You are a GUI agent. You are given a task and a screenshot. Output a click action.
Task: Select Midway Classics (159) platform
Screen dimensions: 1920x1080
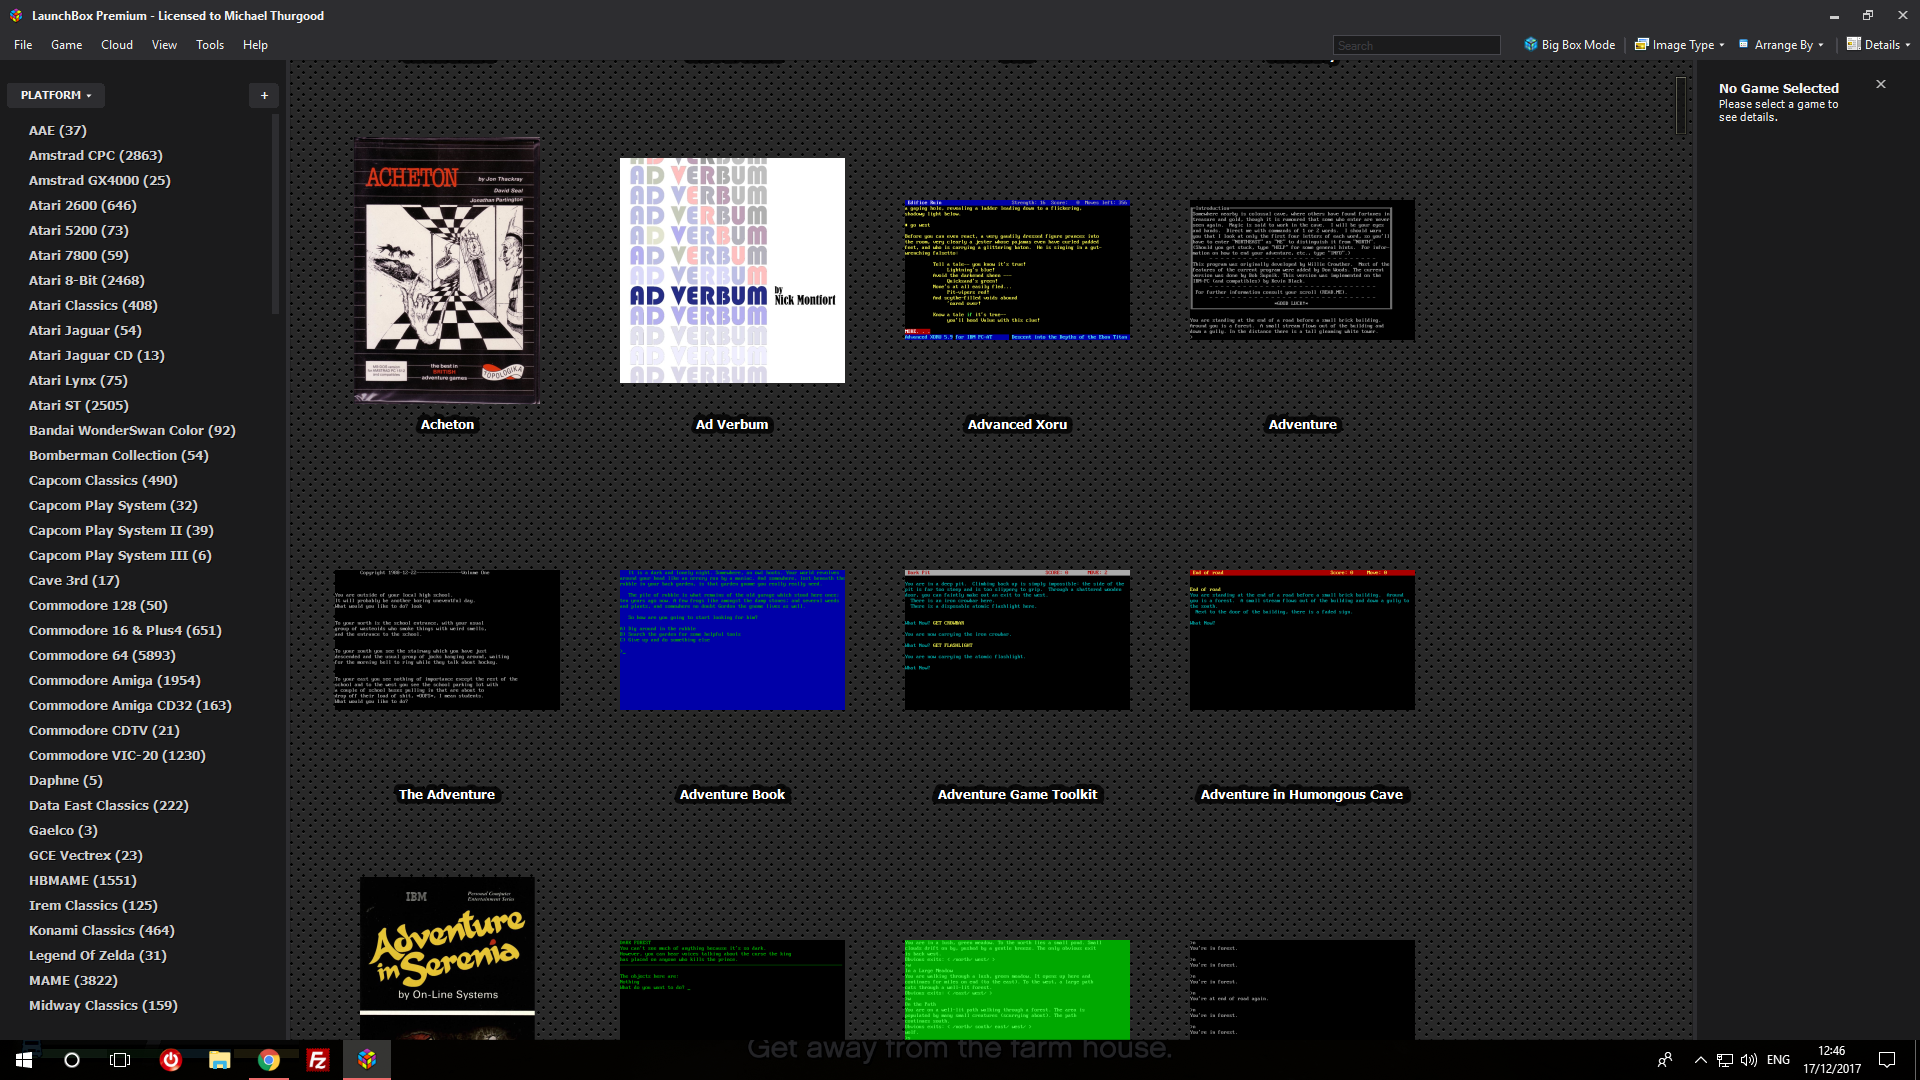(103, 1005)
